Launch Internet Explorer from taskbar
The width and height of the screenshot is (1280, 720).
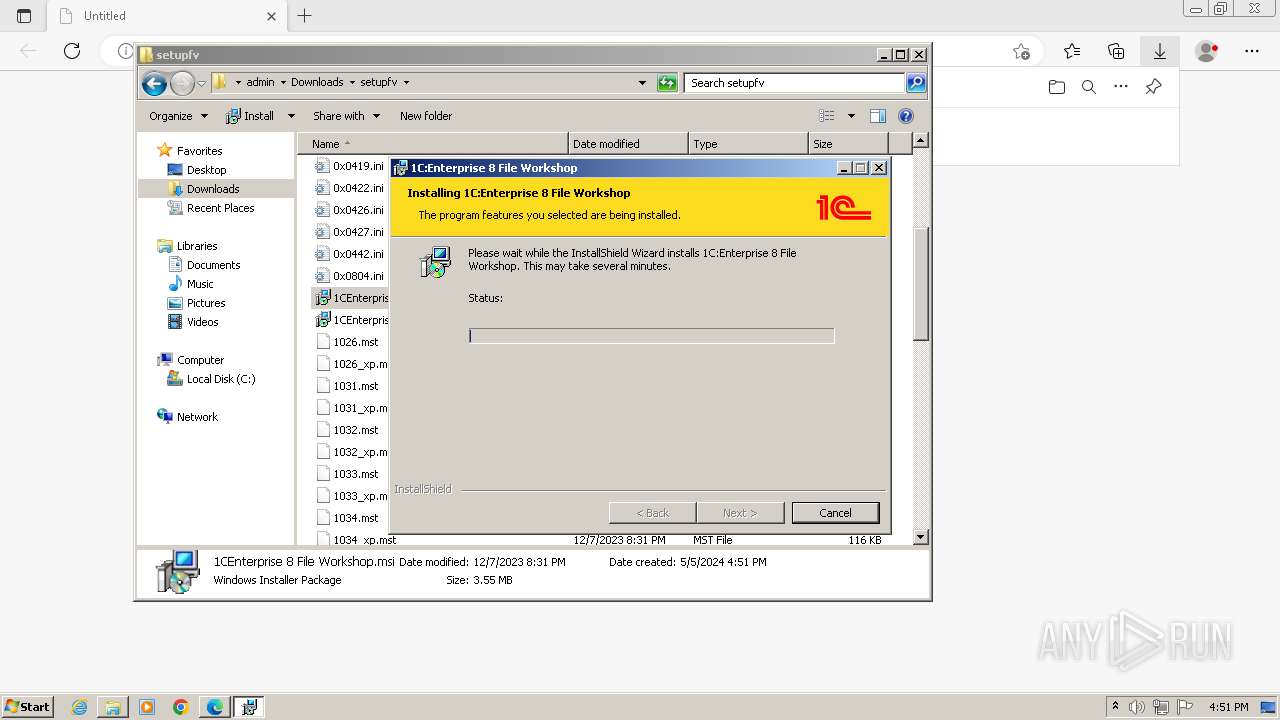tap(80, 707)
